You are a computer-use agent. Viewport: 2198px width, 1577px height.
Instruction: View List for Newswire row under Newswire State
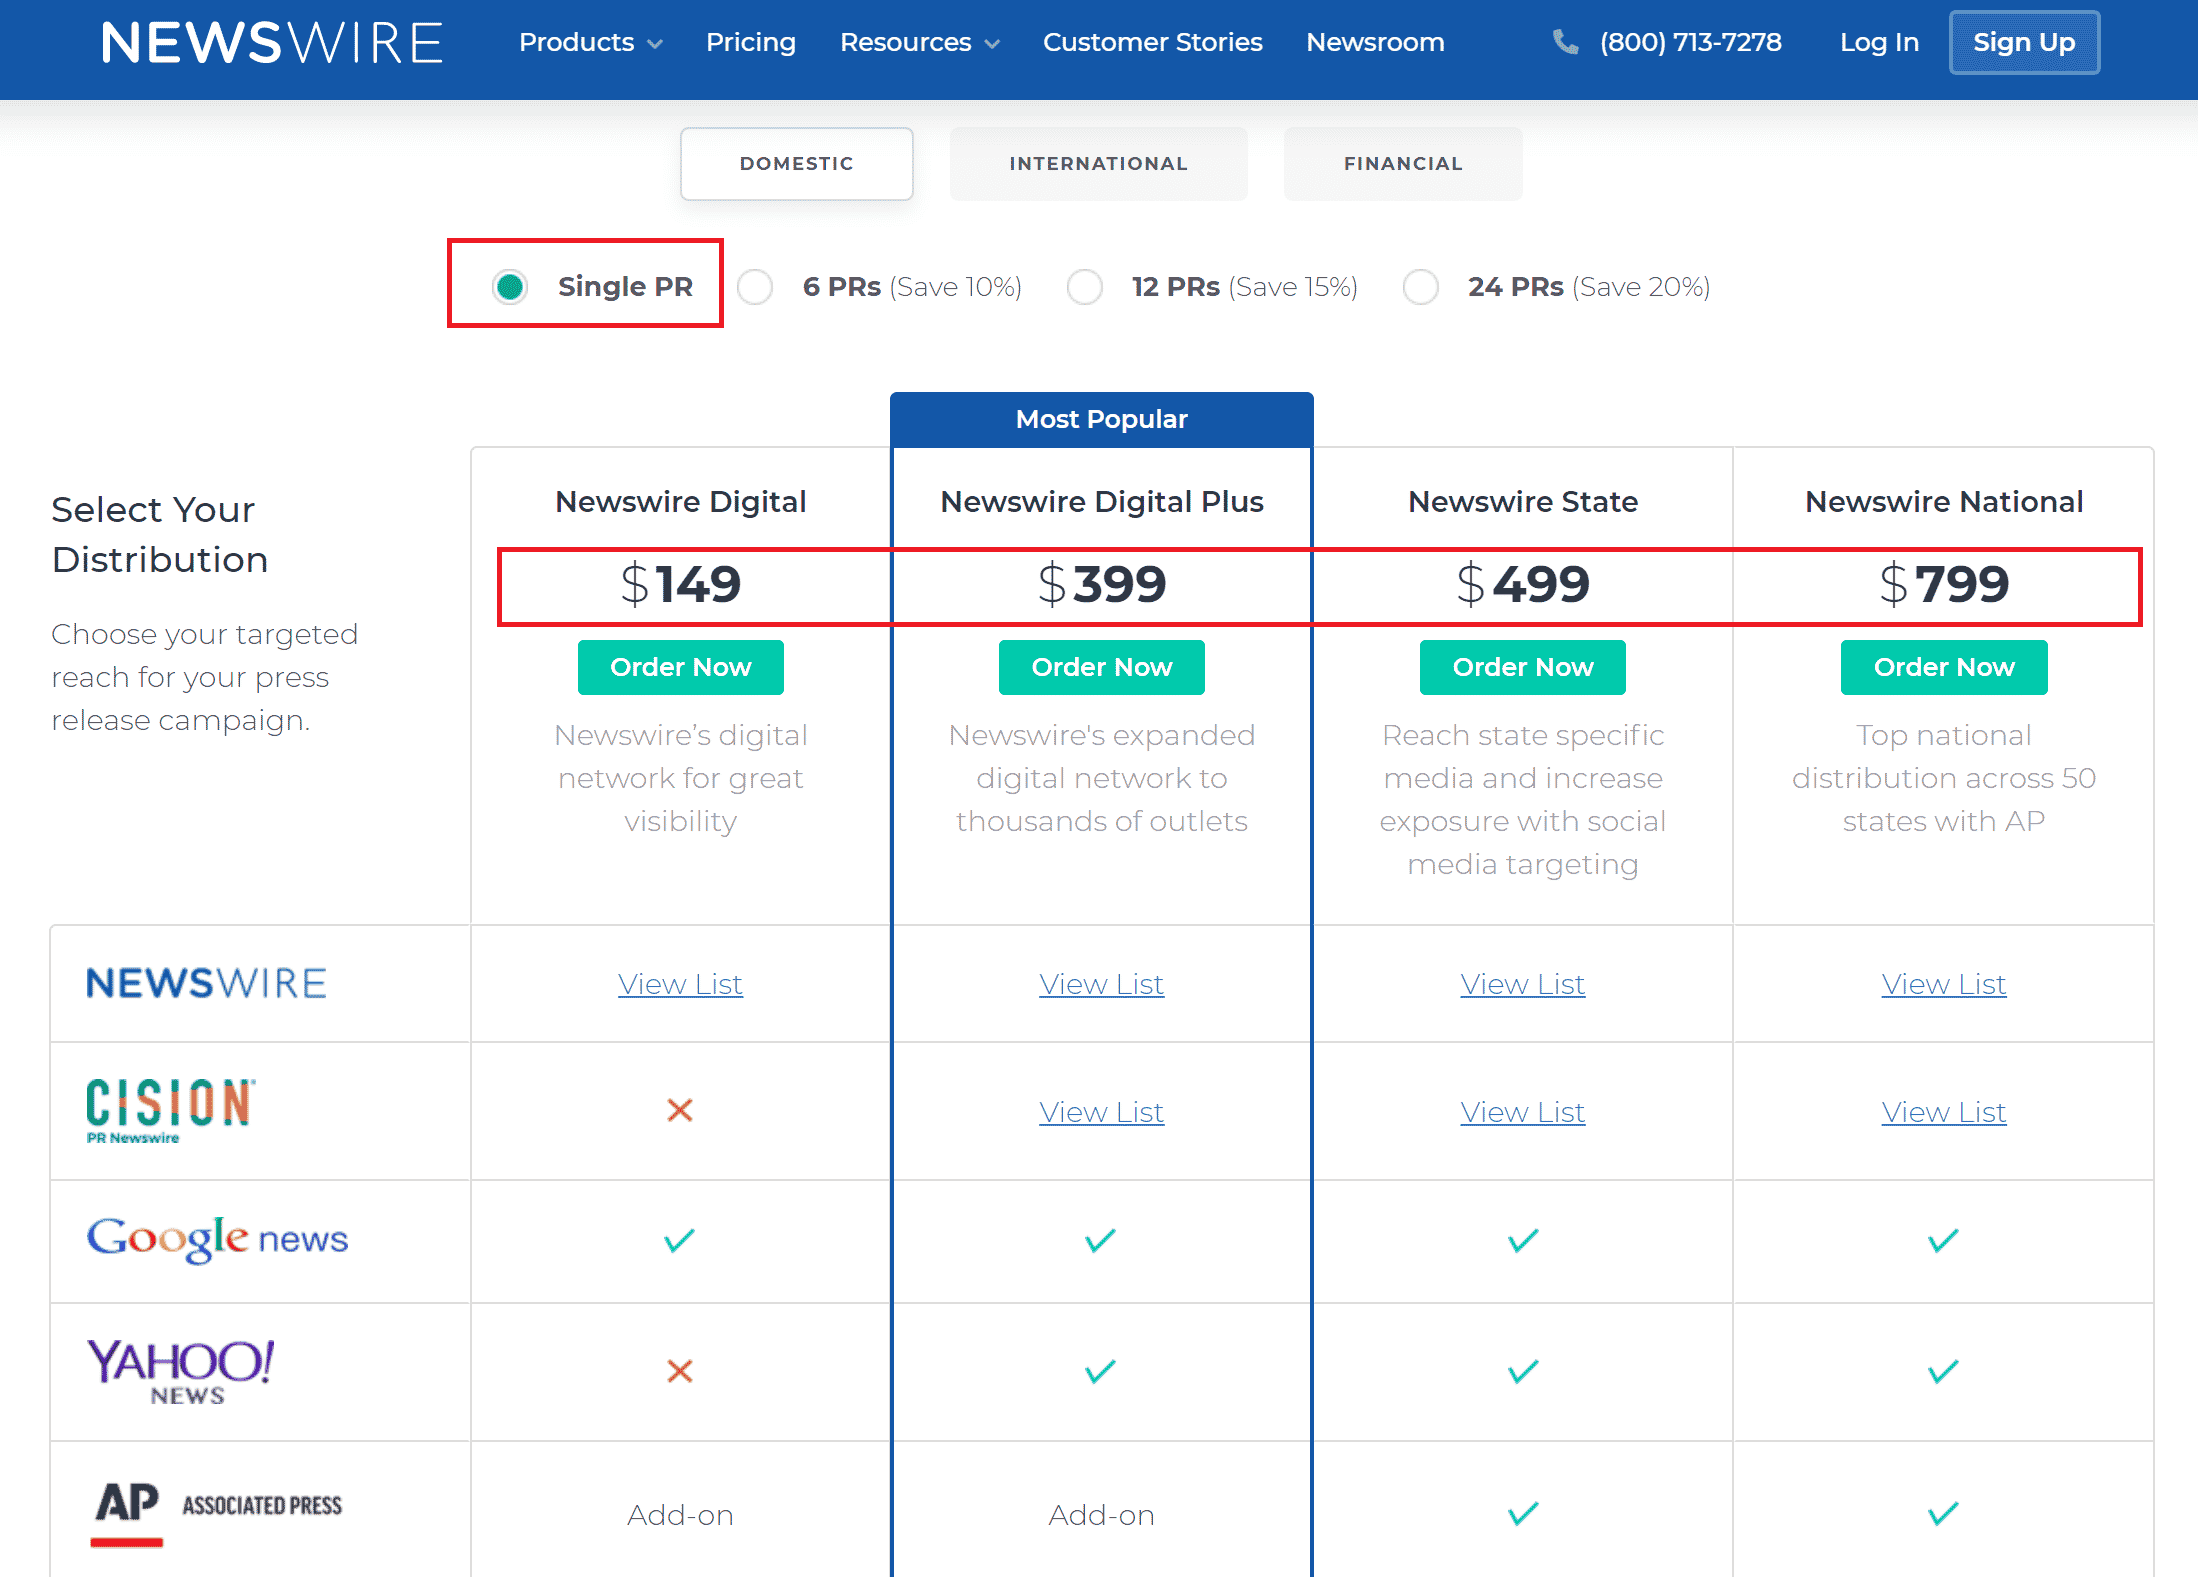(1523, 984)
